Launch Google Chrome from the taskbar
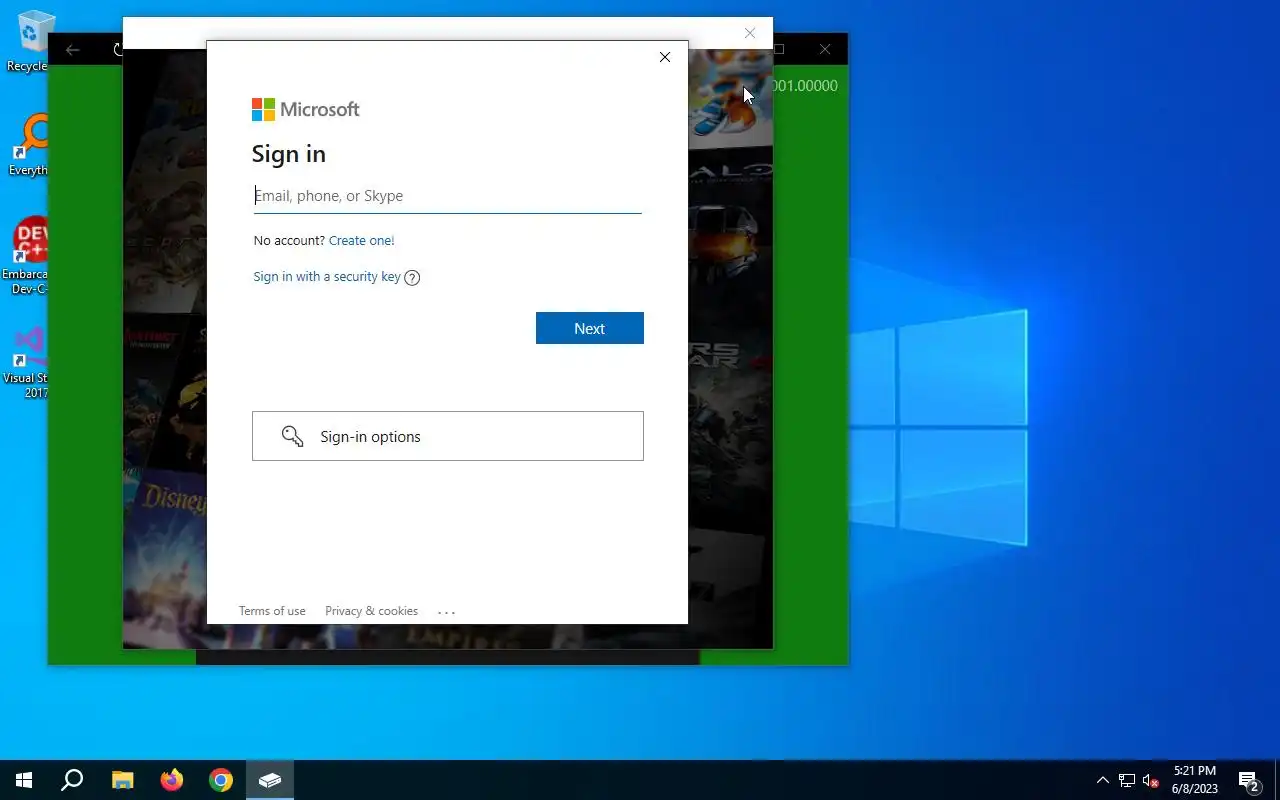The width and height of the screenshot is (1280, 800). tap(221, 780)
